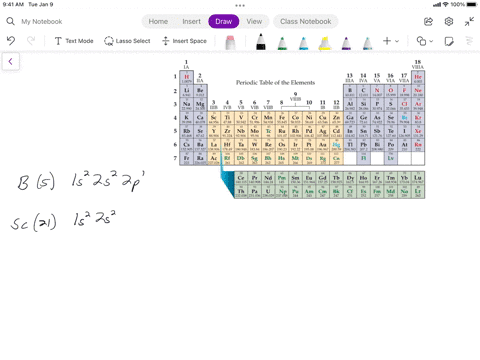The height and width of the screenshot is (360, 480).
Task: Choose the Insert Space tool
Action: tap(184, 41)
